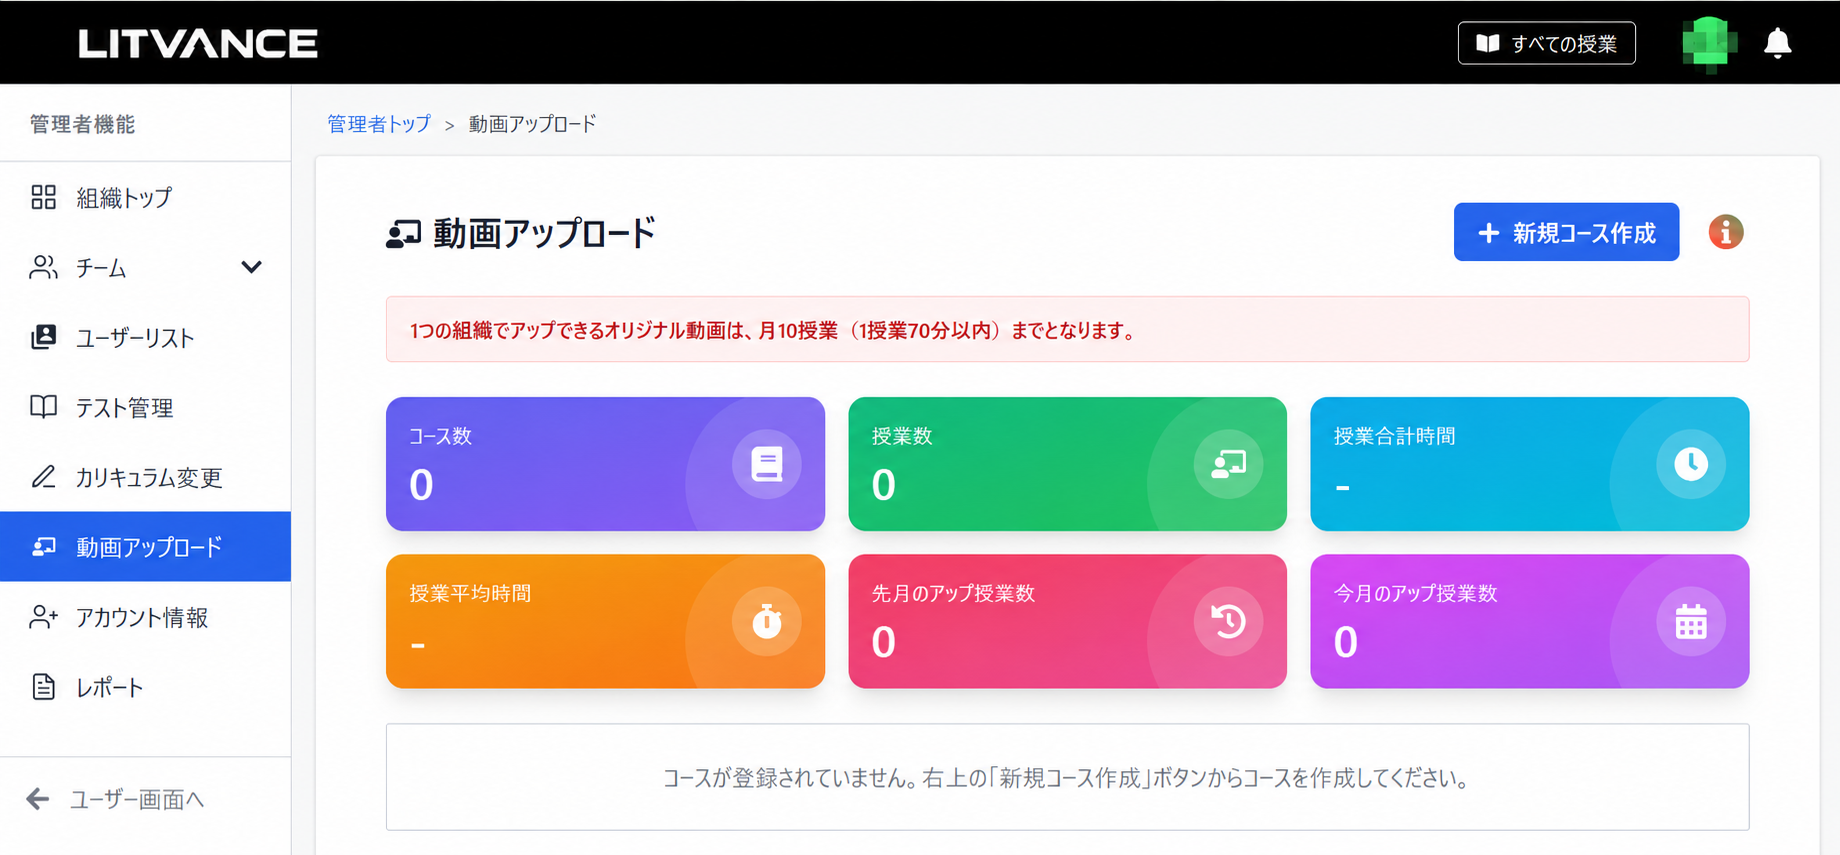Click the red upload limit notice
Screen dimensions: 1840x855
click(1067, 329)
